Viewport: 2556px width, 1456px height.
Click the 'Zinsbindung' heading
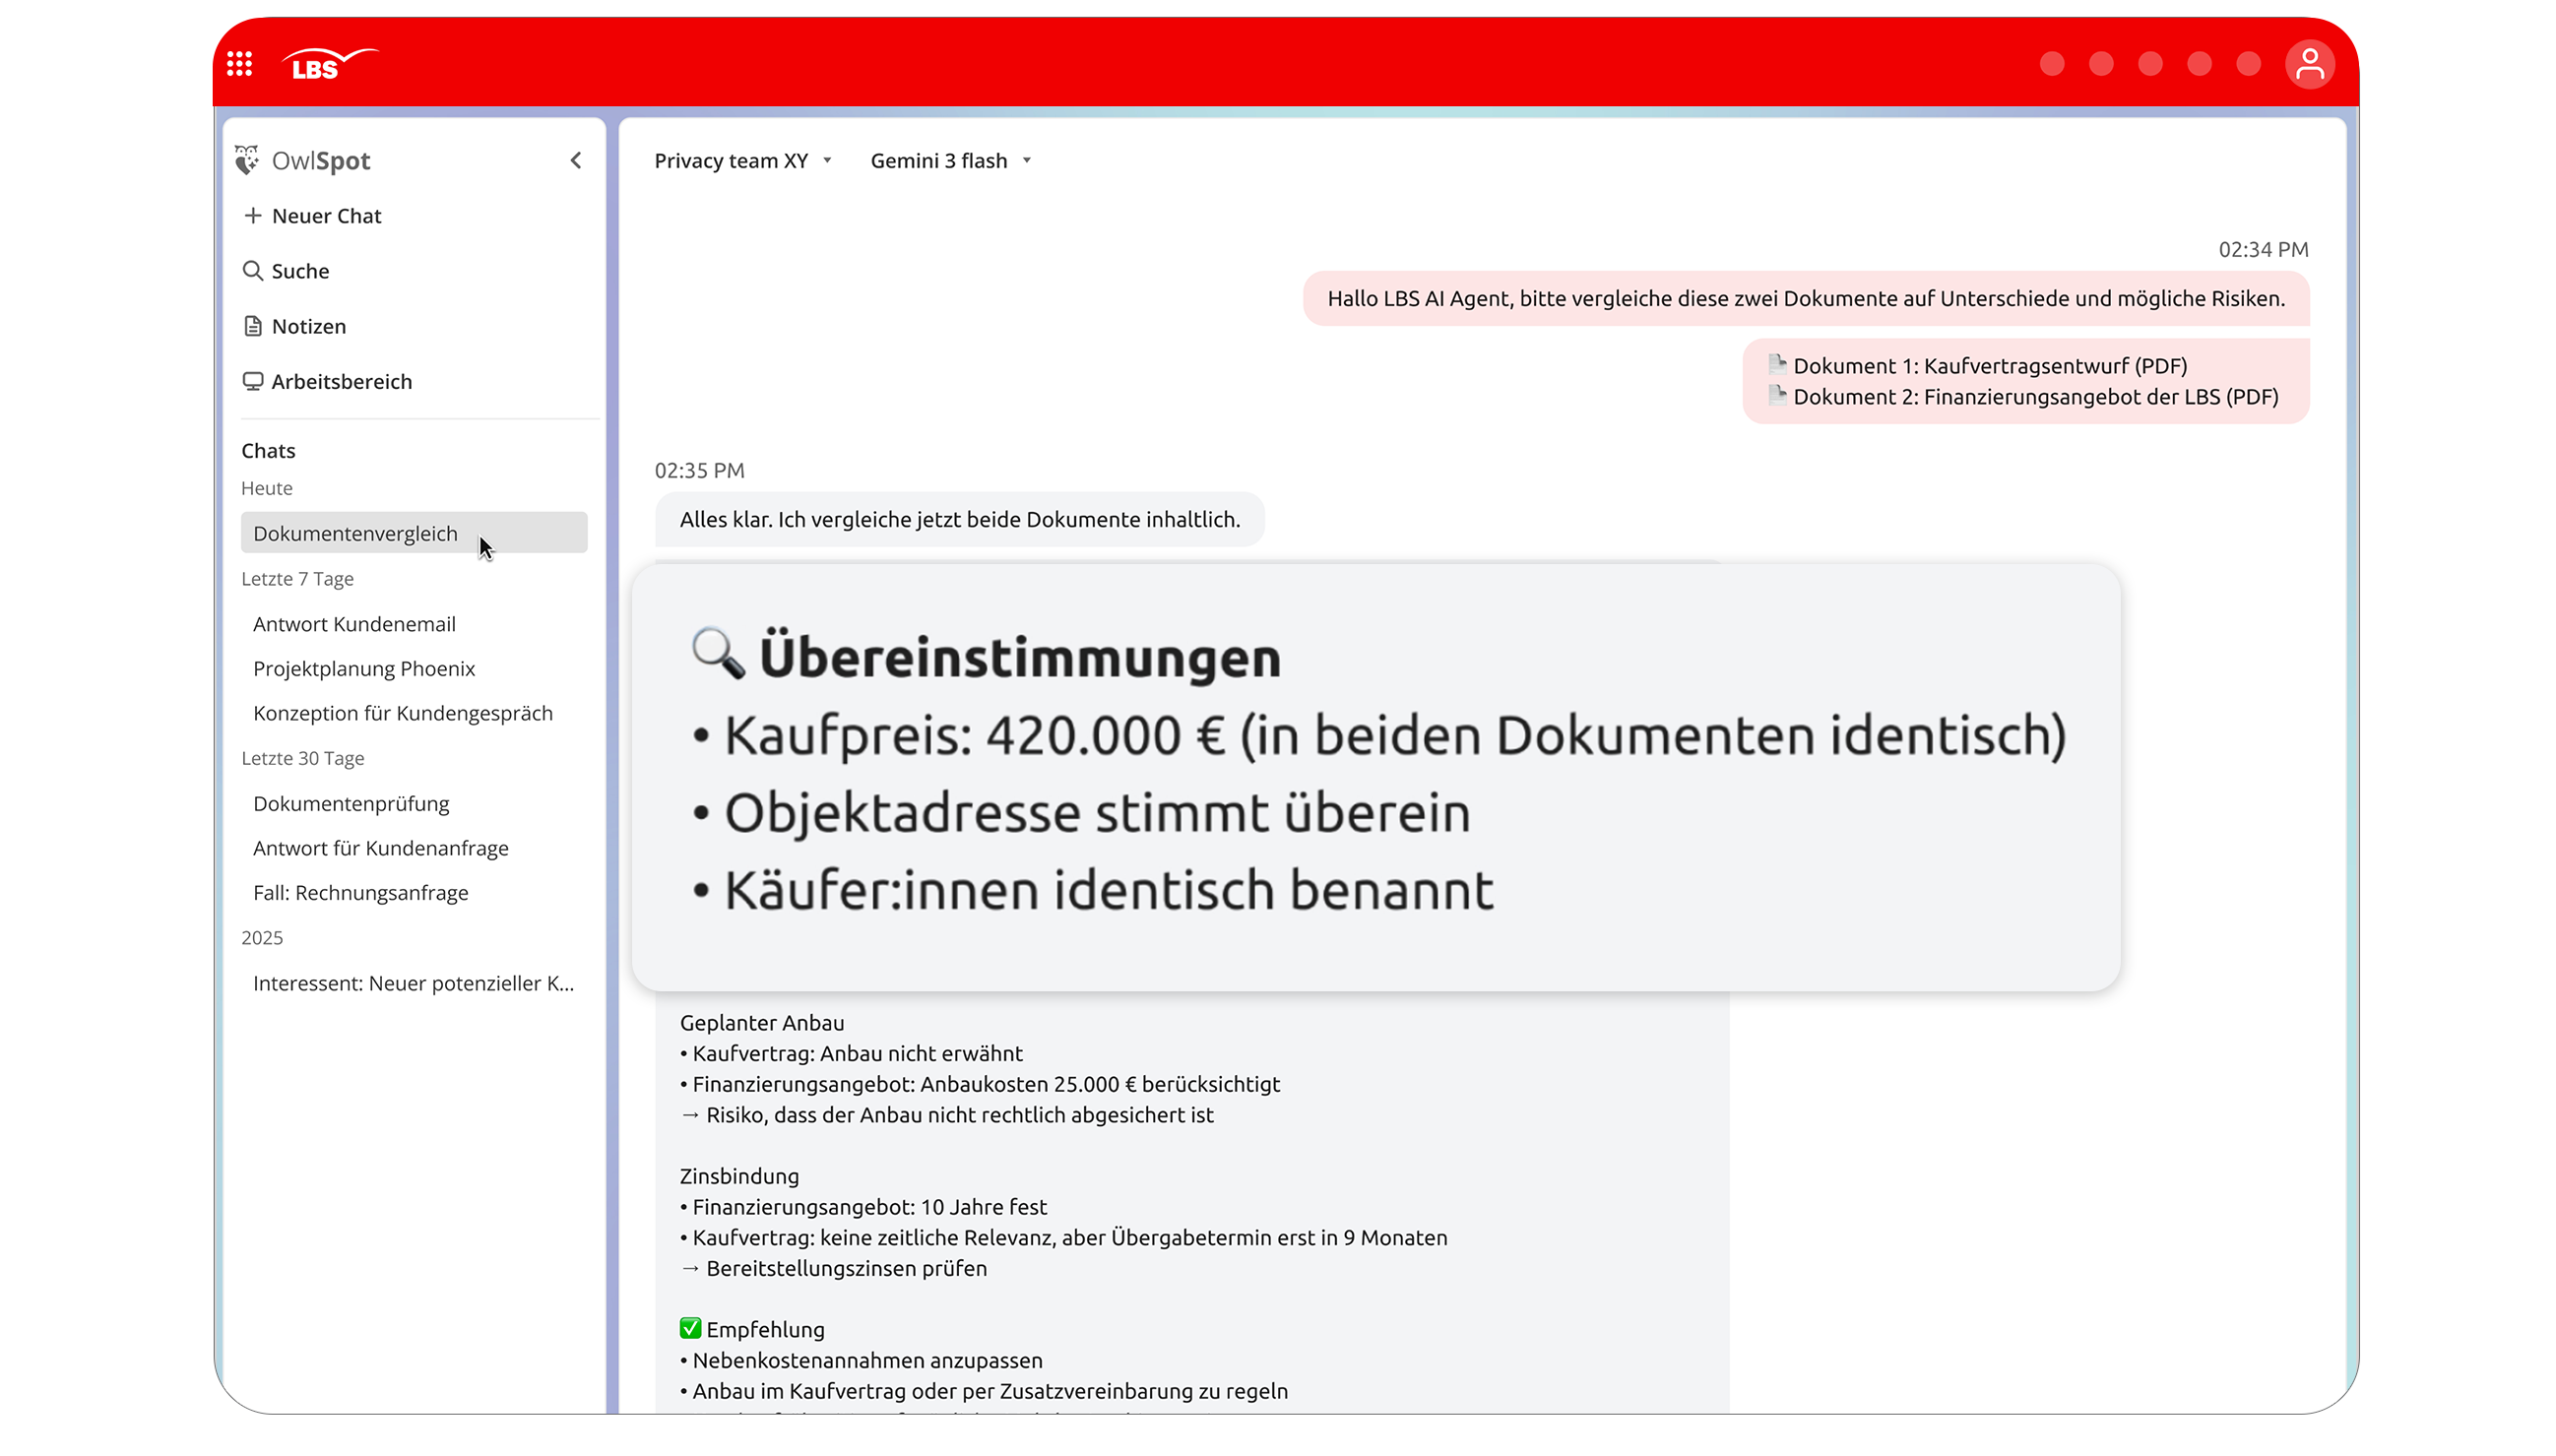[739, 1176]
